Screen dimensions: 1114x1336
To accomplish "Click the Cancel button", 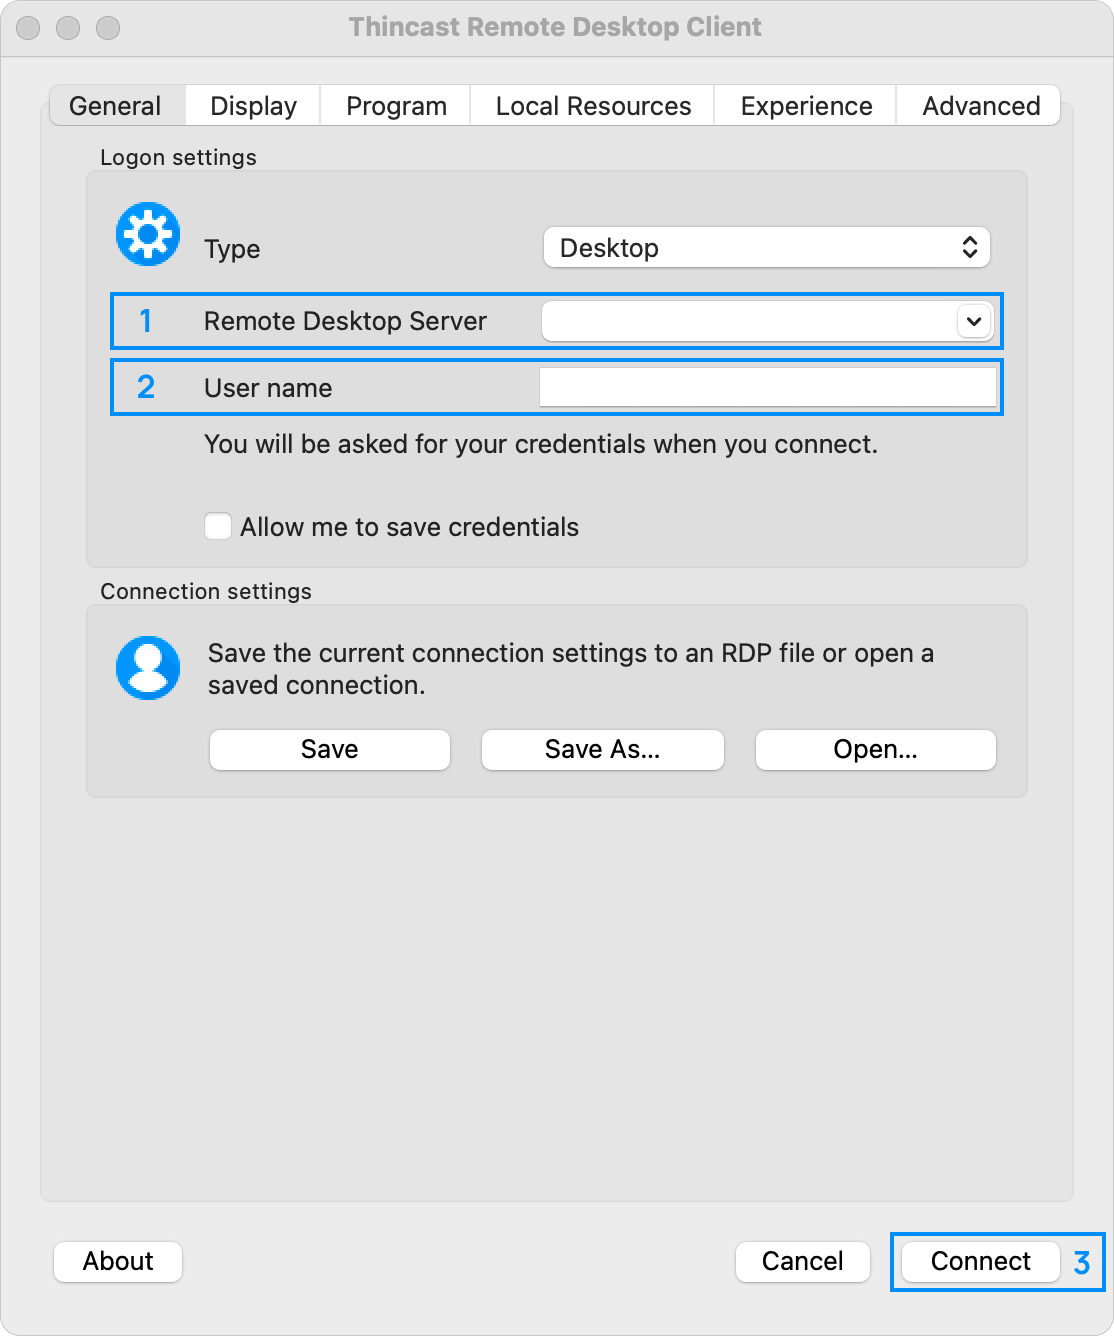I will (802, 1261).
